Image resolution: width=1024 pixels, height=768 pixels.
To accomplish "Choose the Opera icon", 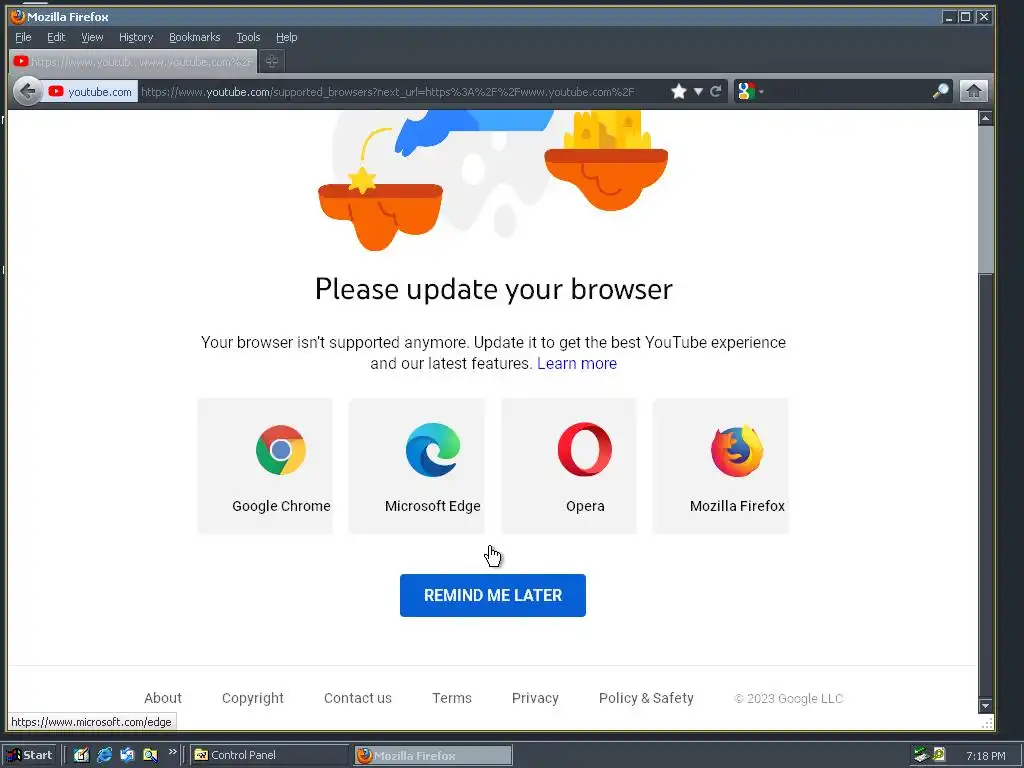I will click(584, 449).
